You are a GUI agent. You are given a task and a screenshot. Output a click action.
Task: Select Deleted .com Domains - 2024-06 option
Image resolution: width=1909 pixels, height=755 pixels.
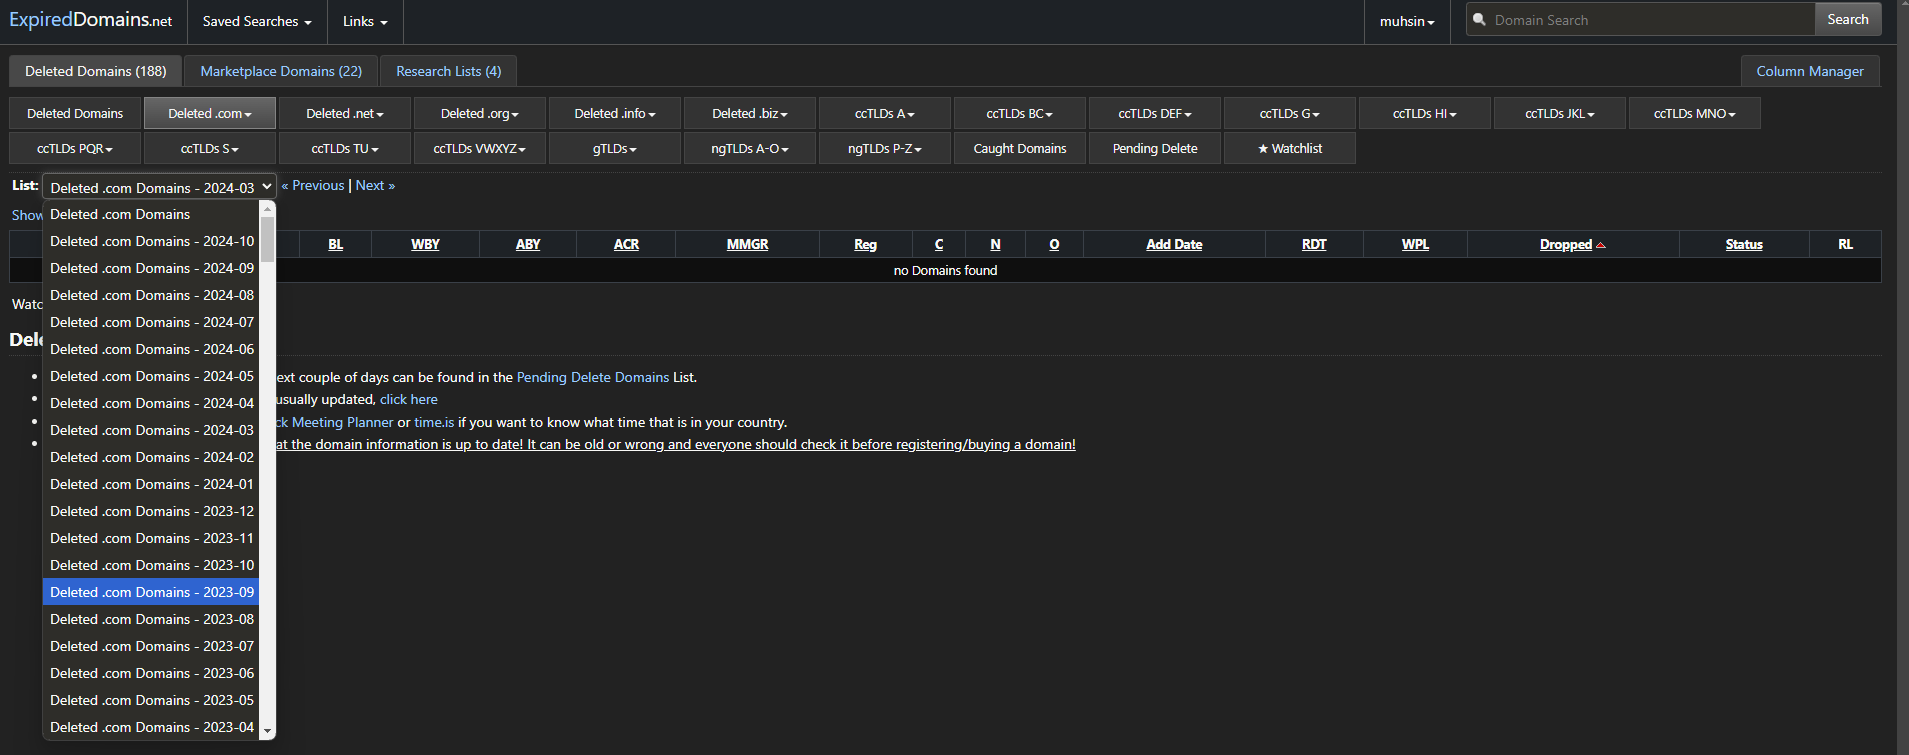point(151,349)
